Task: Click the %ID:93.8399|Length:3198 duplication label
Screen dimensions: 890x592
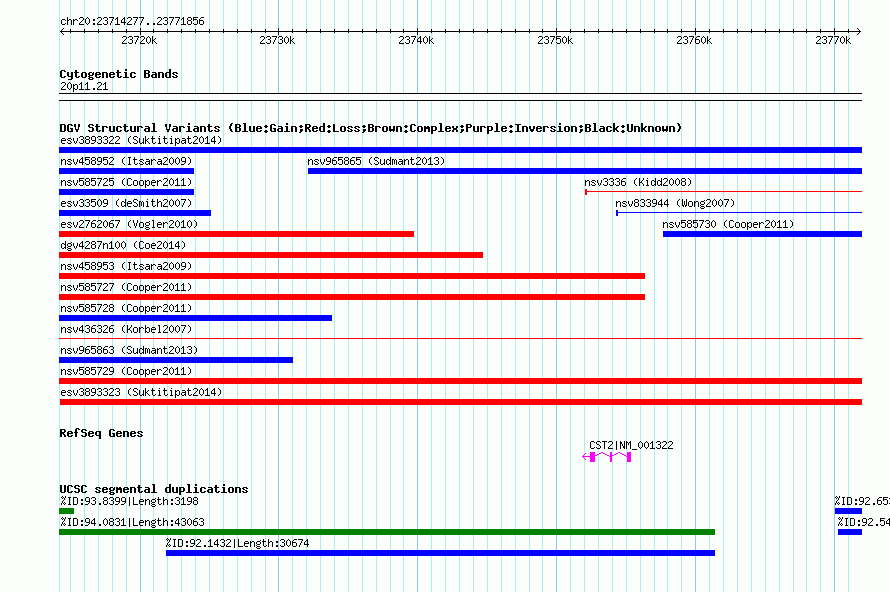Action: click(129, 501)
